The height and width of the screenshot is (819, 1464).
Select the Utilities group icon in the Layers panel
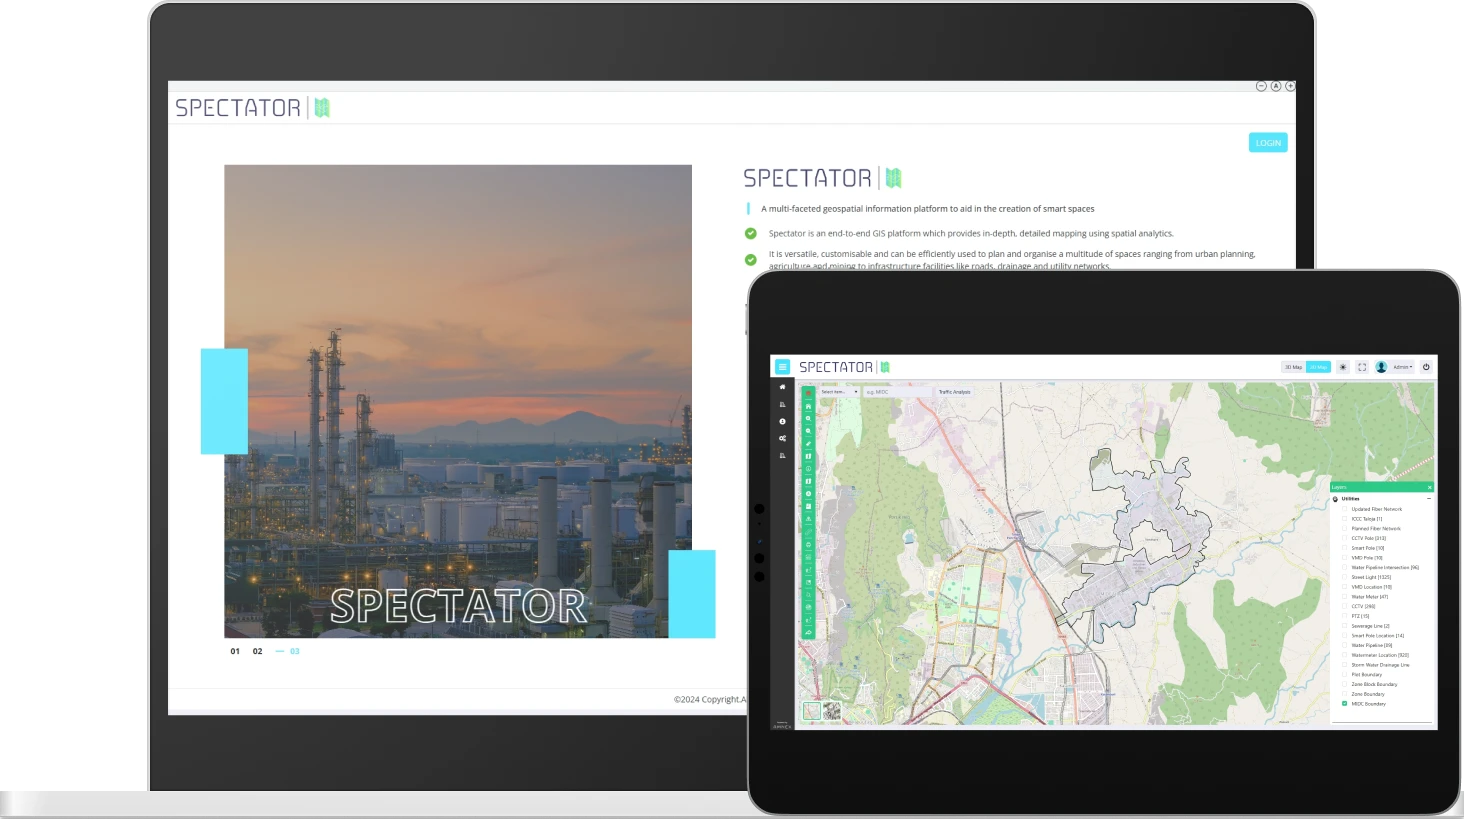pyautogui.click(x=1335, y=499)
